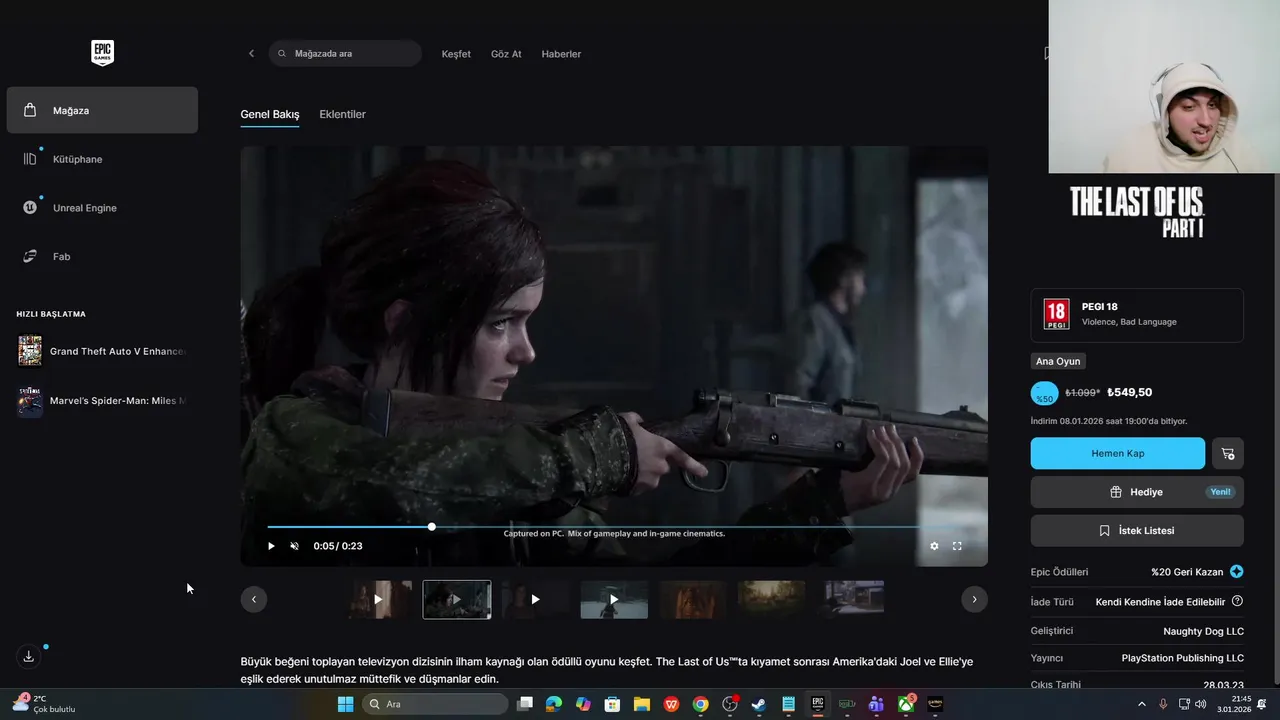Screen dimensions: 1280x720
Task: Open Xbox app from taskbar
Action: 906,704
